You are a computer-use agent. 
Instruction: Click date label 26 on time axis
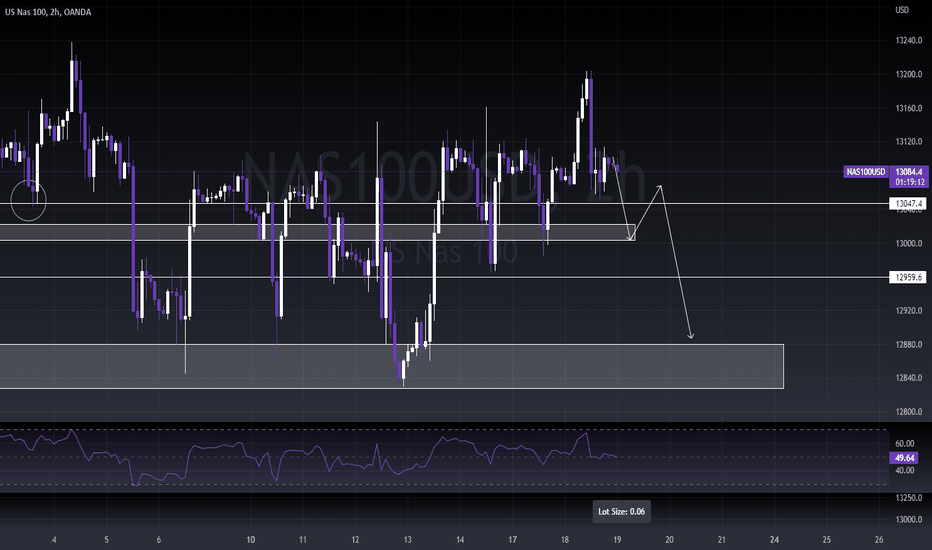[x=879, y=540]
